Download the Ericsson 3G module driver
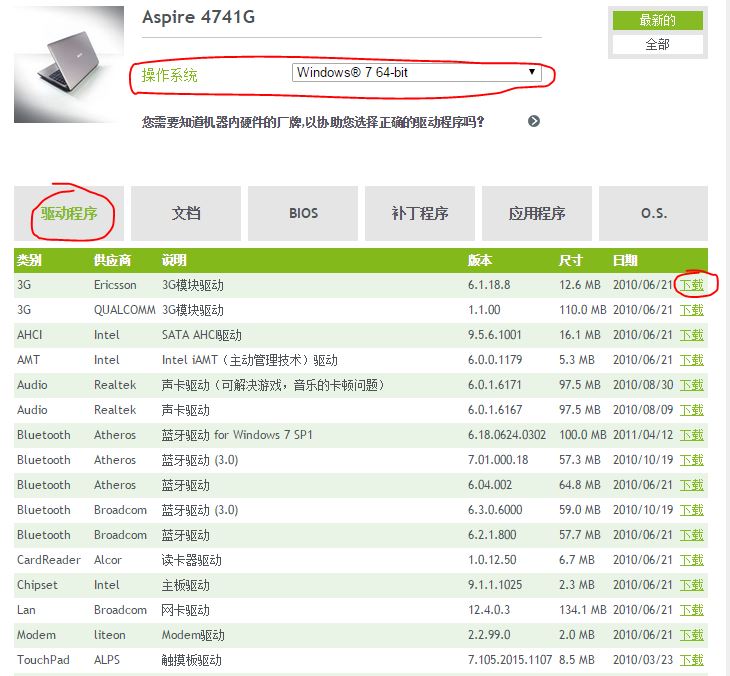Screen dimensions: 730x676 pos(692,285)
